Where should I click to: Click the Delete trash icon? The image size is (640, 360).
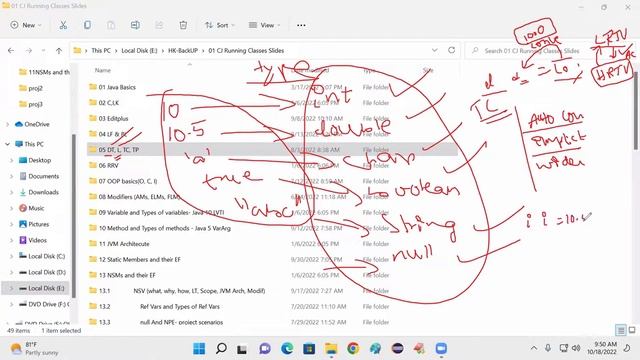tap(183, 25)
